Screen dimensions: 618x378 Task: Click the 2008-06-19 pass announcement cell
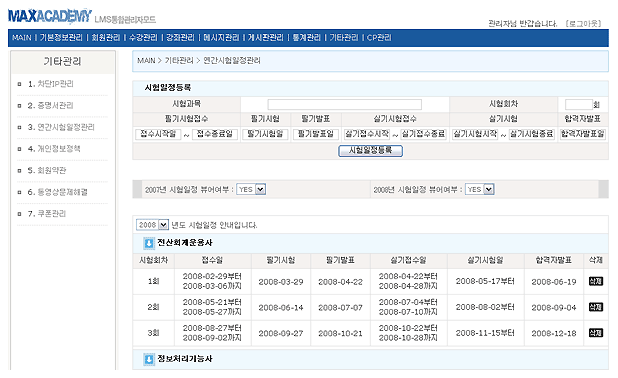[x=554, y=282]
